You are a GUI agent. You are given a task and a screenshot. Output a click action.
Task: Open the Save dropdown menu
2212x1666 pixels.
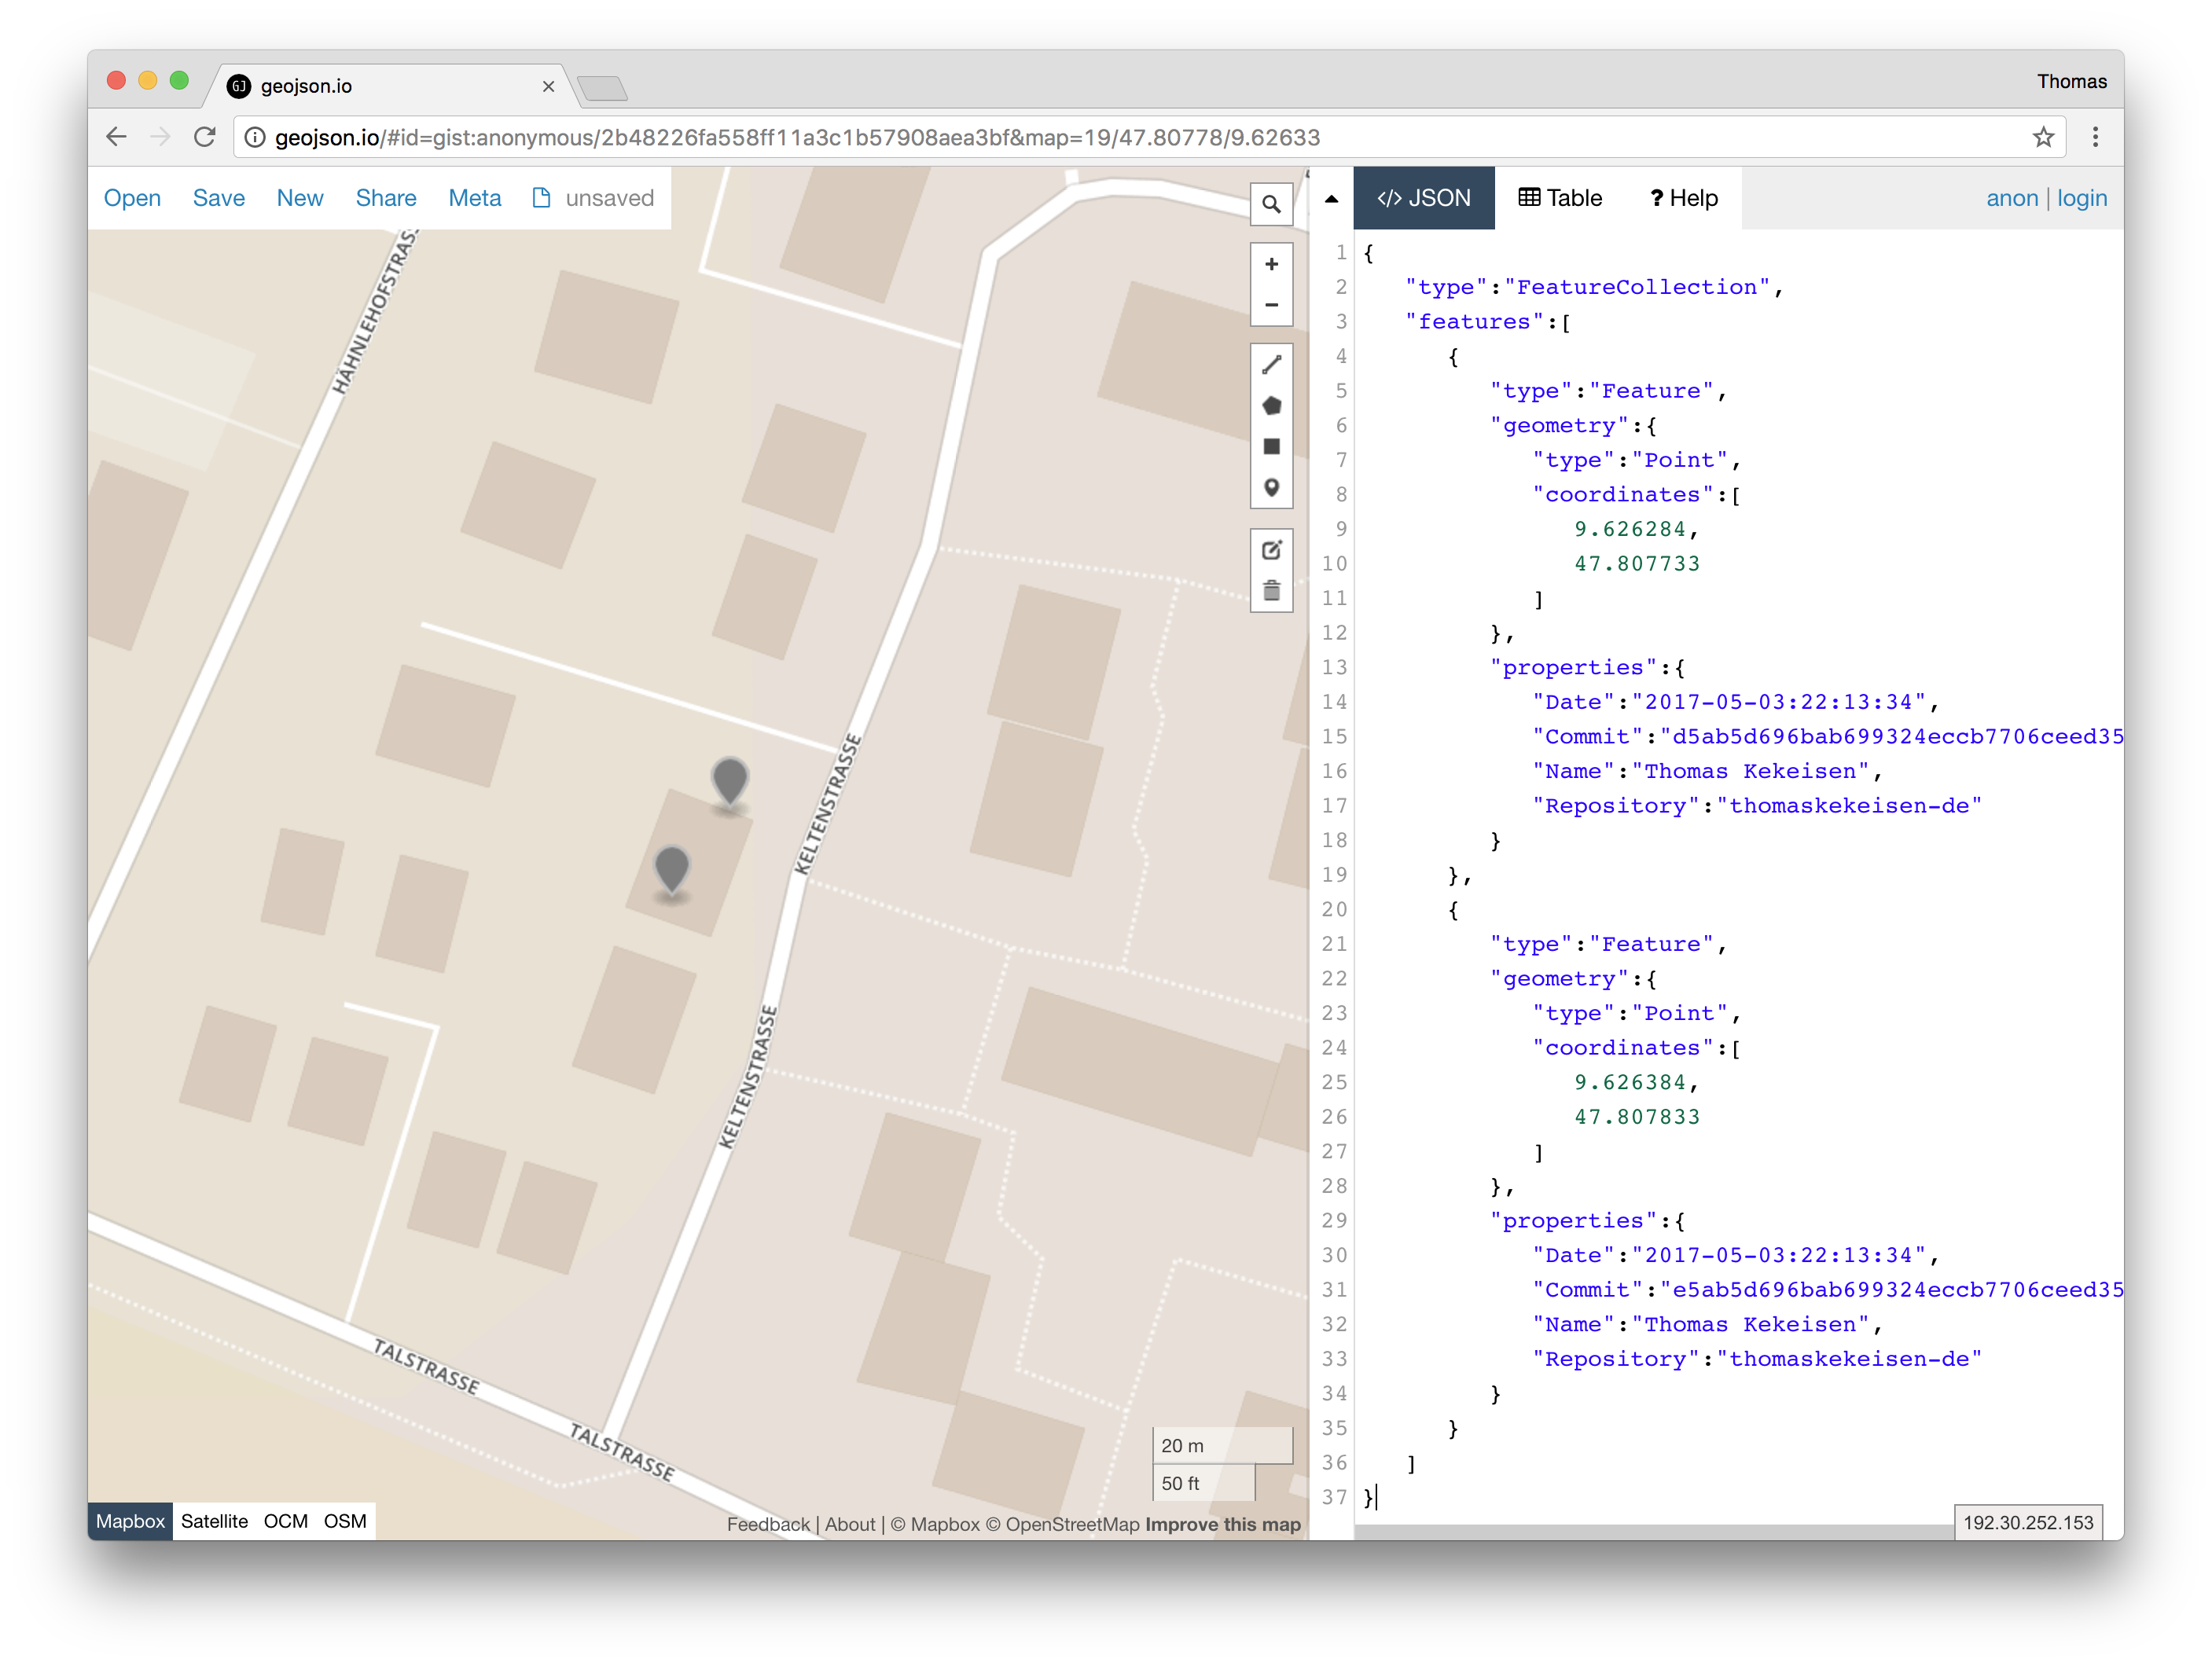coord(218,198)
